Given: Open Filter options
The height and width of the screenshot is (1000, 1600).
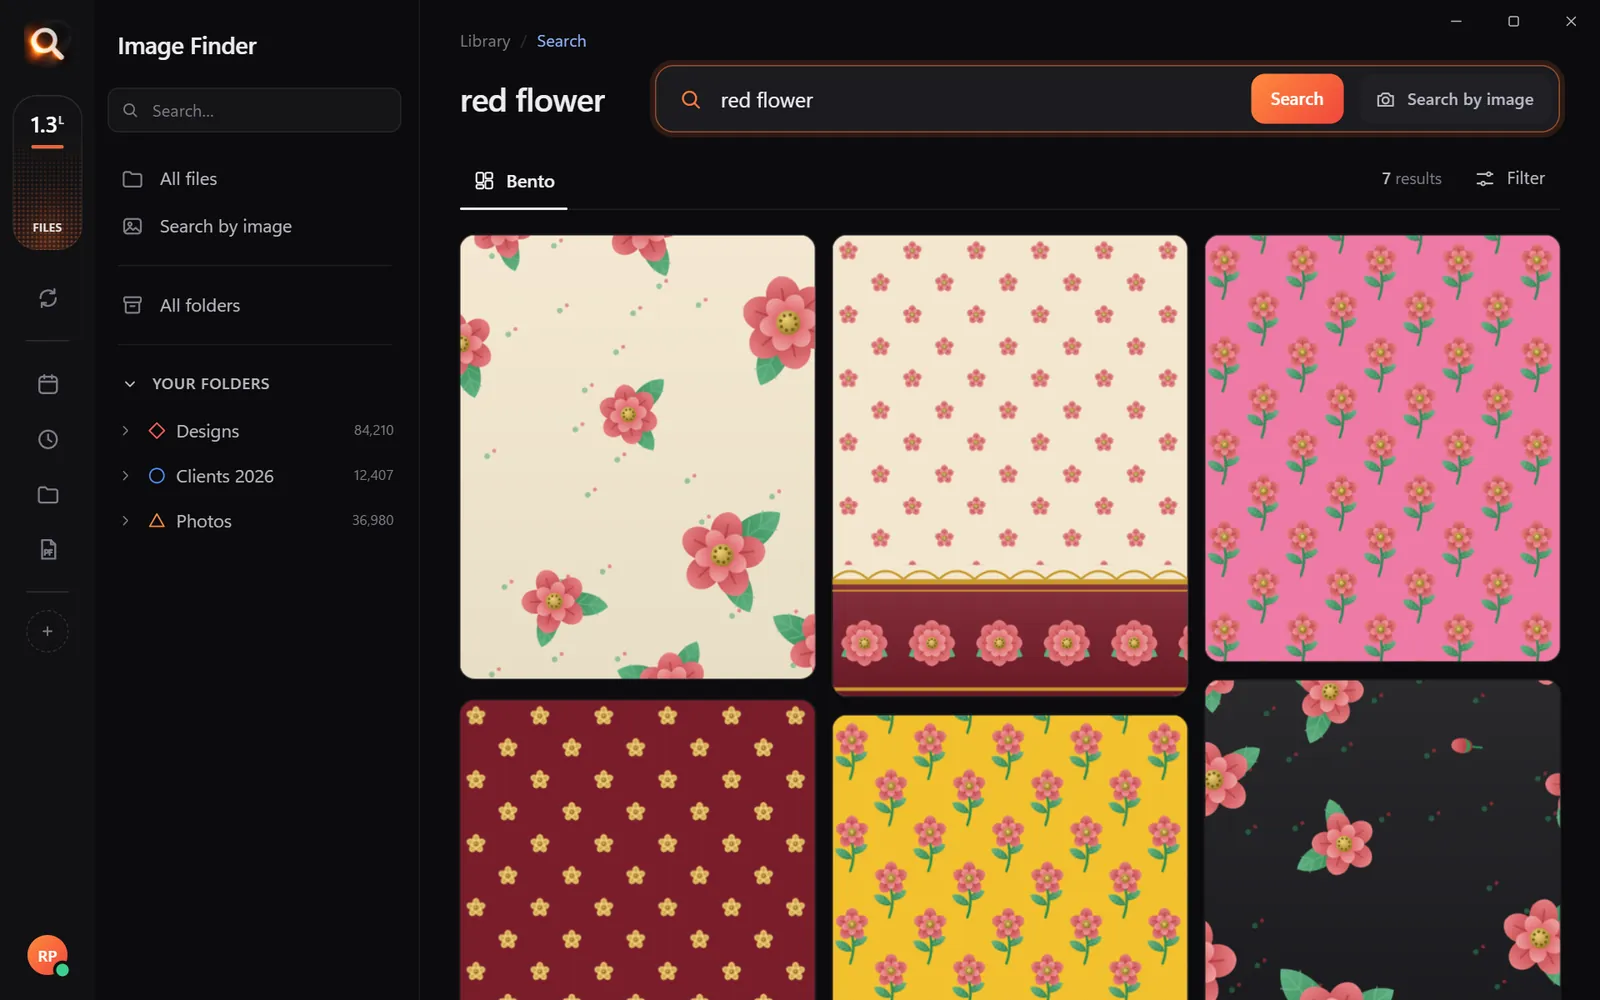Looking at the screenshot, I should click(x=1510, y=178).
